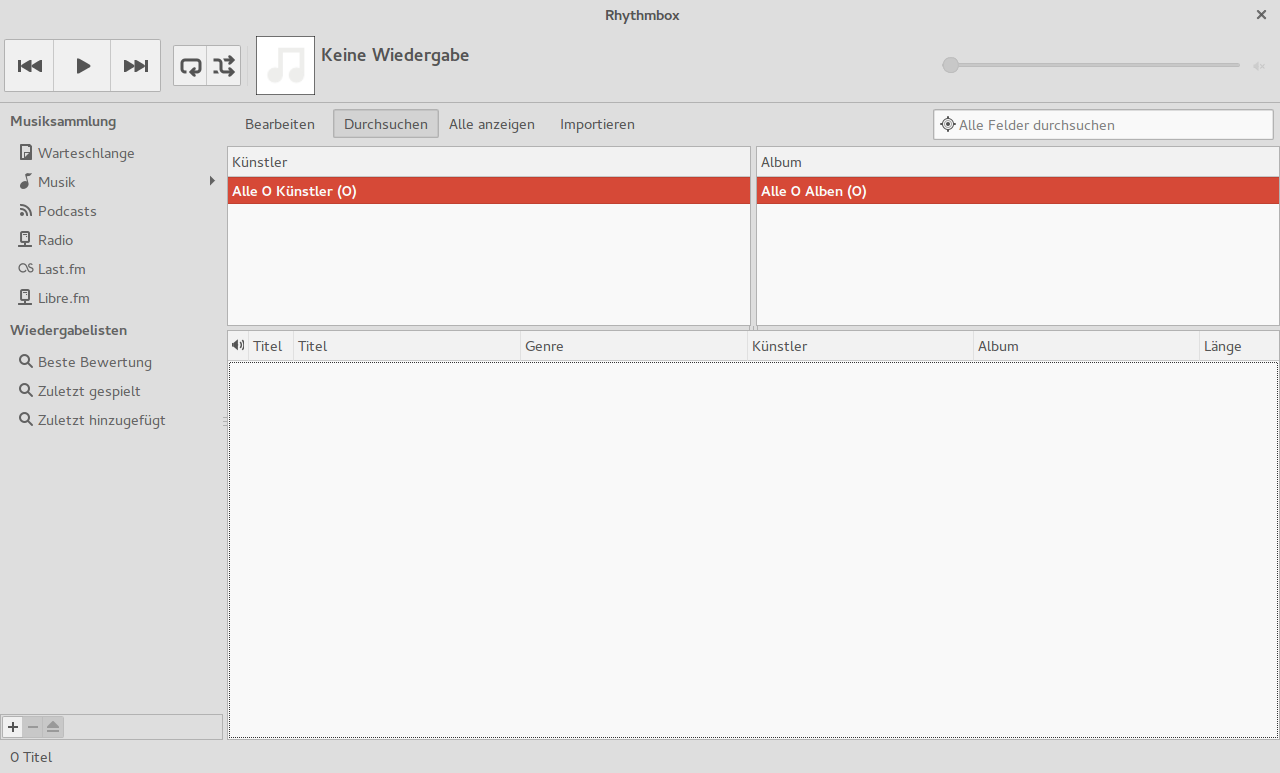This screenshot has height=773, width=1280.
Task: Toggle the Durchsuchen browse button
Action: coord(386,124)
